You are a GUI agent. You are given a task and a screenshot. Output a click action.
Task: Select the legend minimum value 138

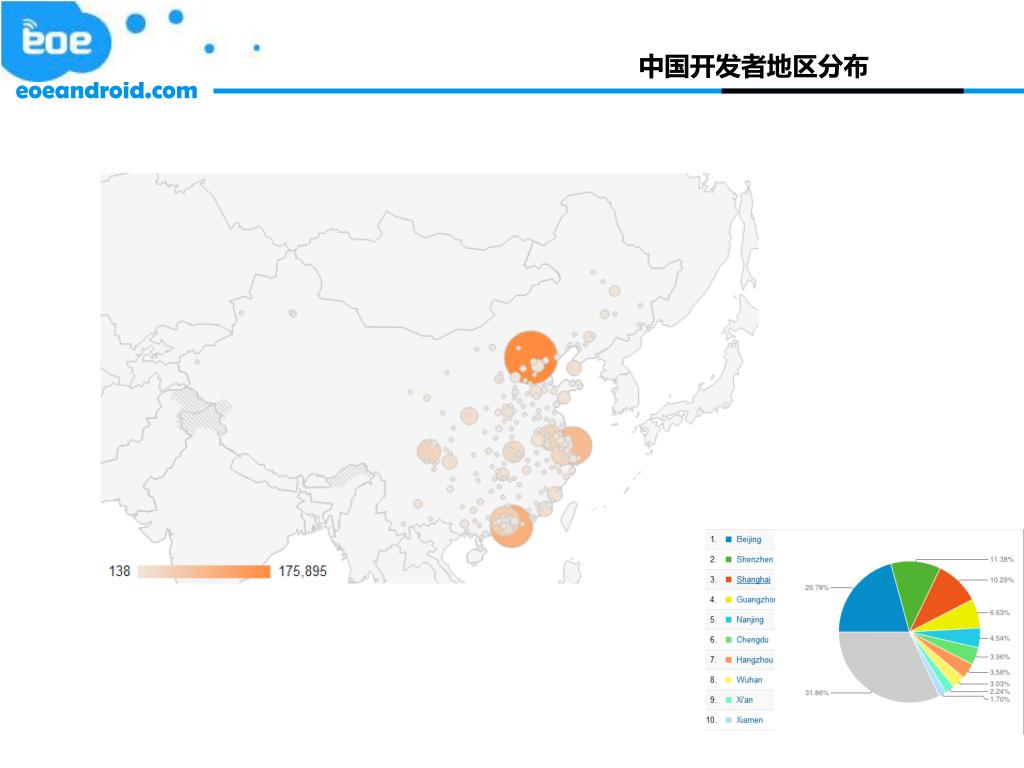120,571
